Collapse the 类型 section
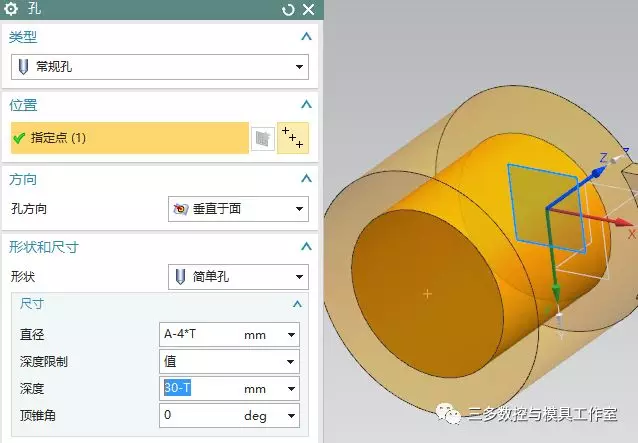 click(x=306, y=37)
